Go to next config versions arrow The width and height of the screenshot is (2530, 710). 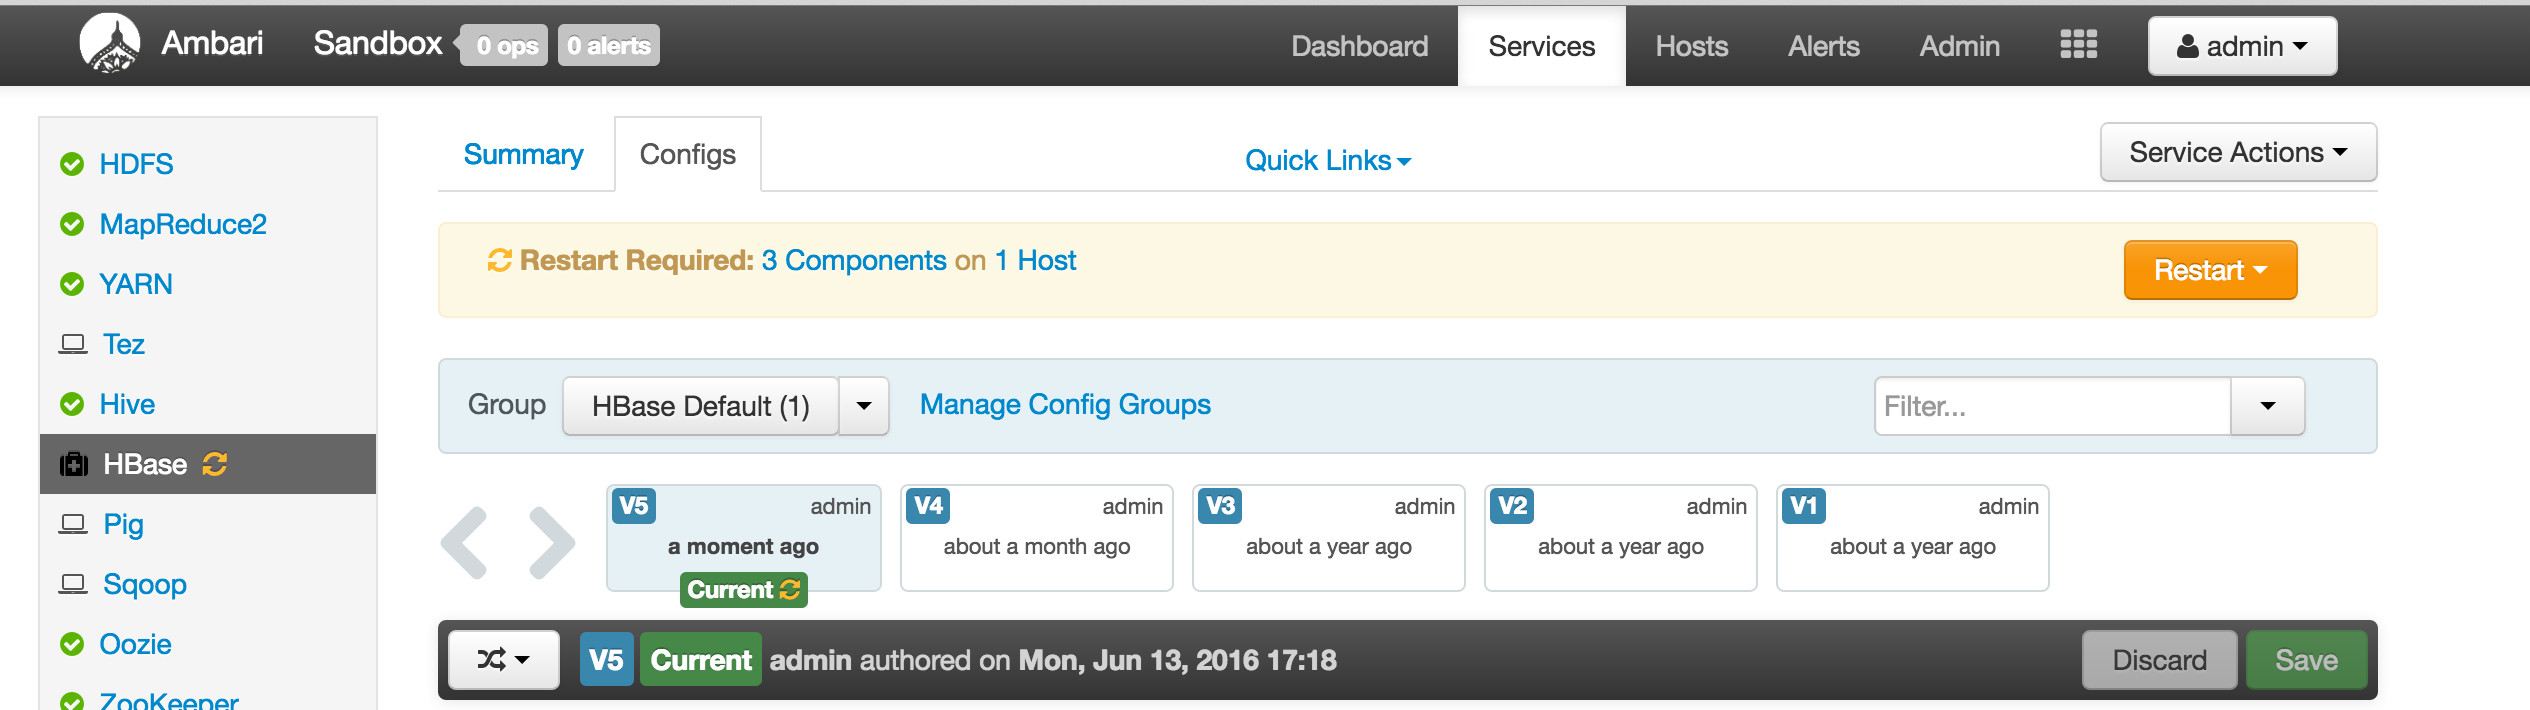pyautogui.click(x=551, y=543)
